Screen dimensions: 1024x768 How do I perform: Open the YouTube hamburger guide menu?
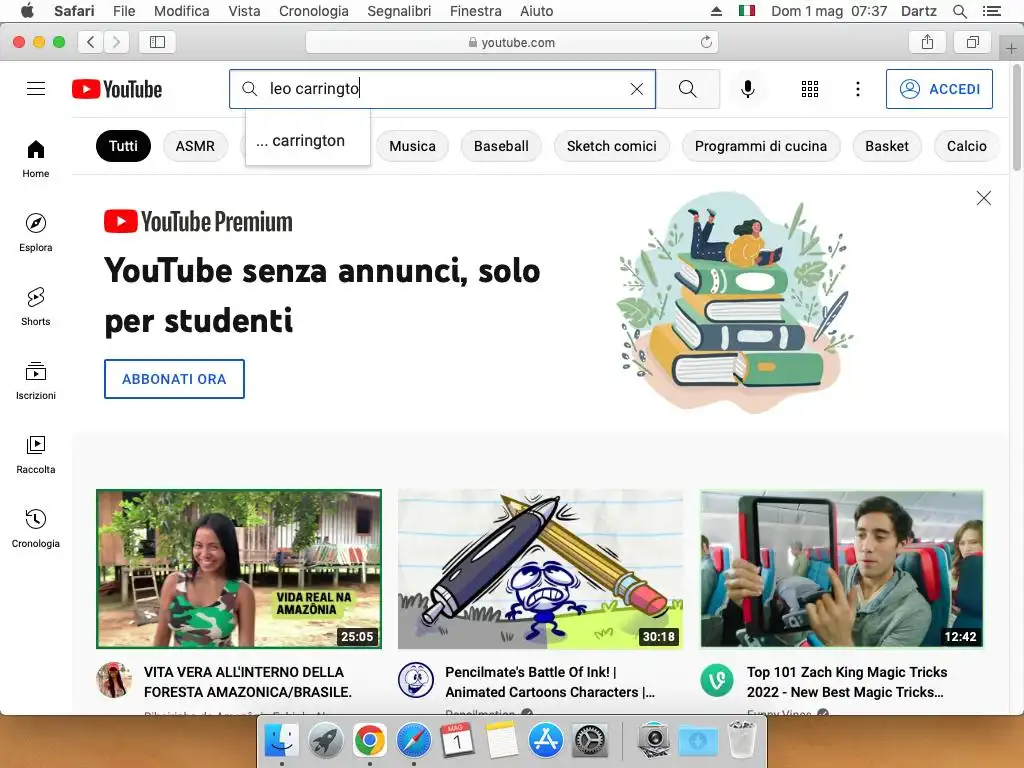[x=36, y=89]
